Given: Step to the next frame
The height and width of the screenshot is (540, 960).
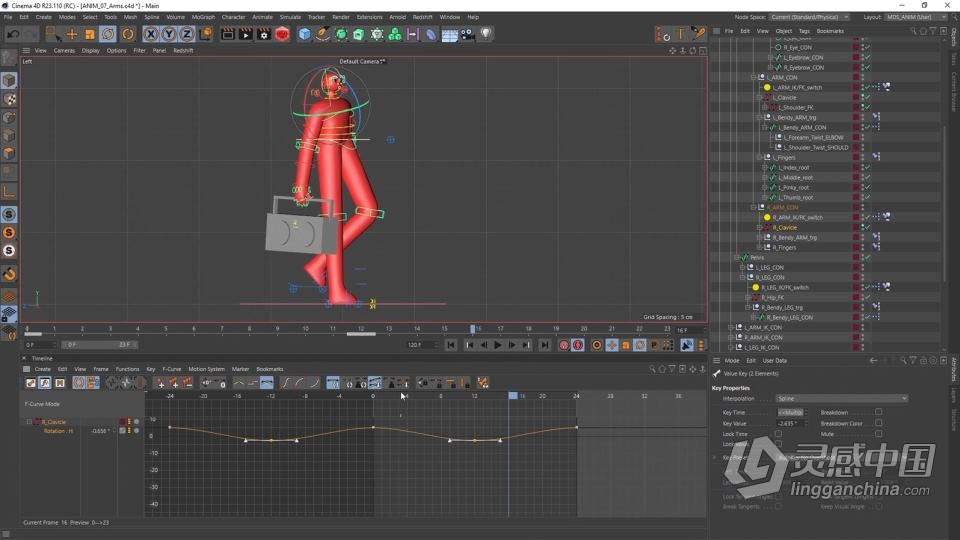Looking at the screenshot, I should [512, 345].
